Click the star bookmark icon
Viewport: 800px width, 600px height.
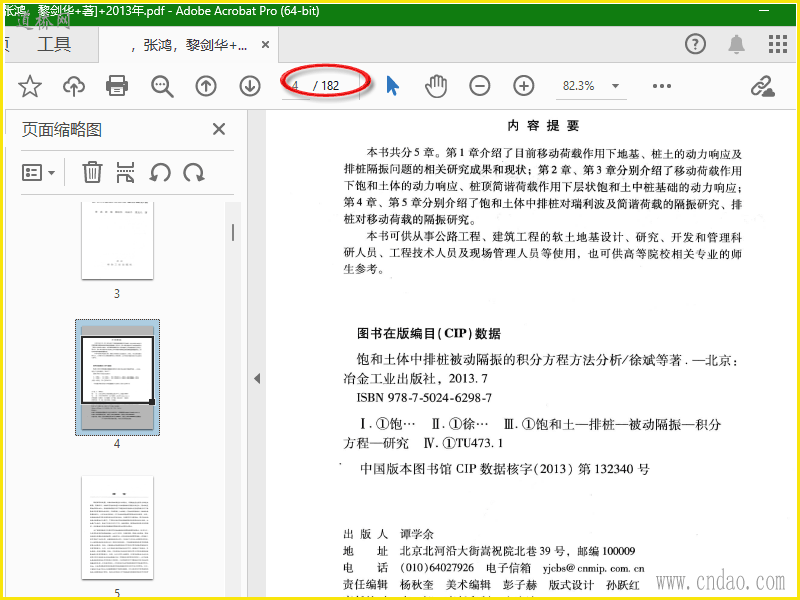[30, 86]
